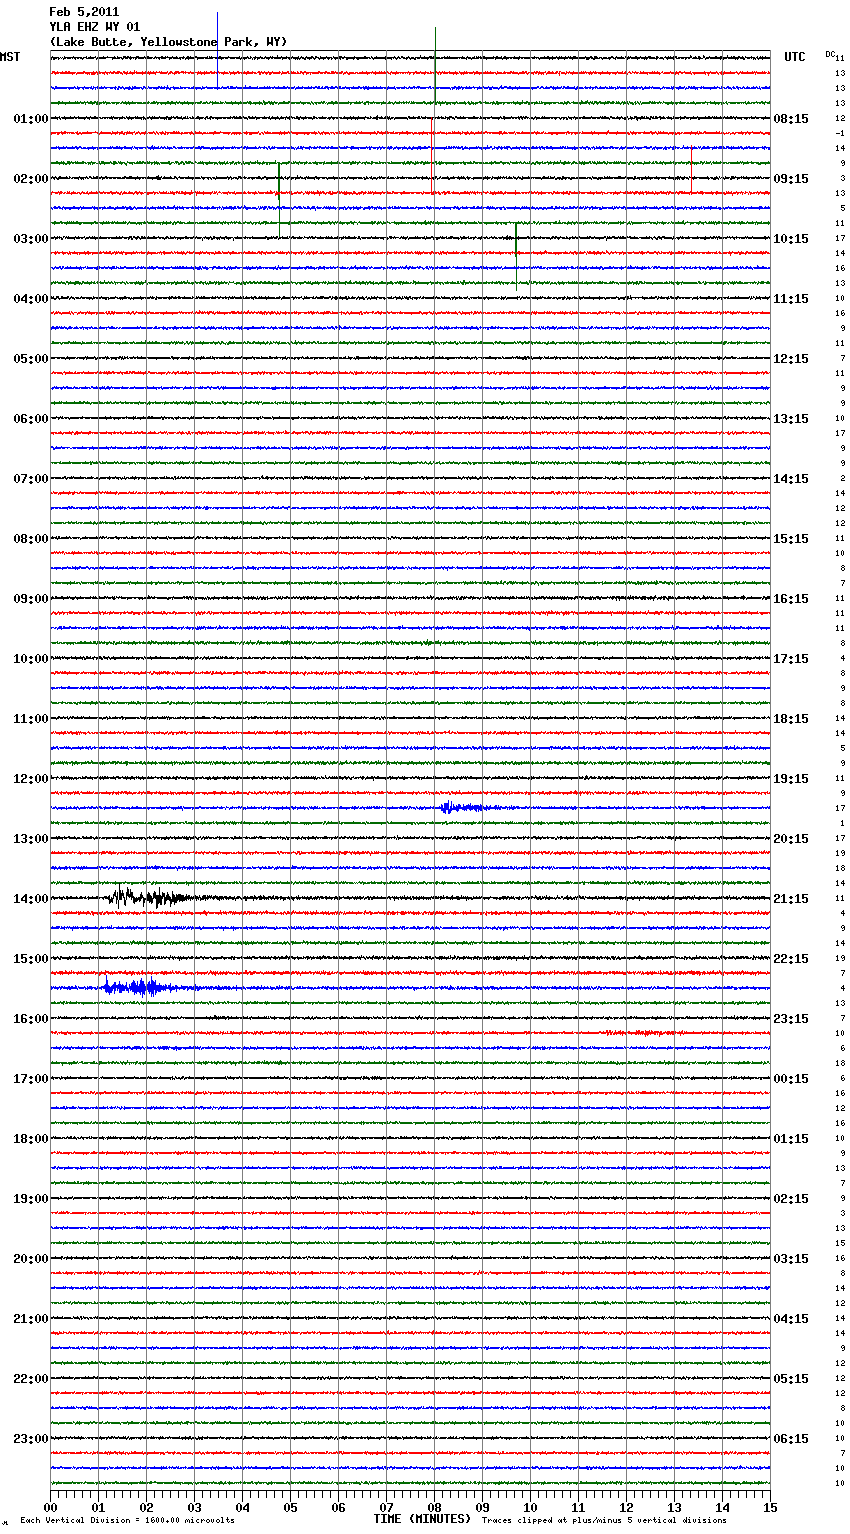Click the 06:15 UTC time label
Screen dimensions: 850x1534
[791, 1439]
